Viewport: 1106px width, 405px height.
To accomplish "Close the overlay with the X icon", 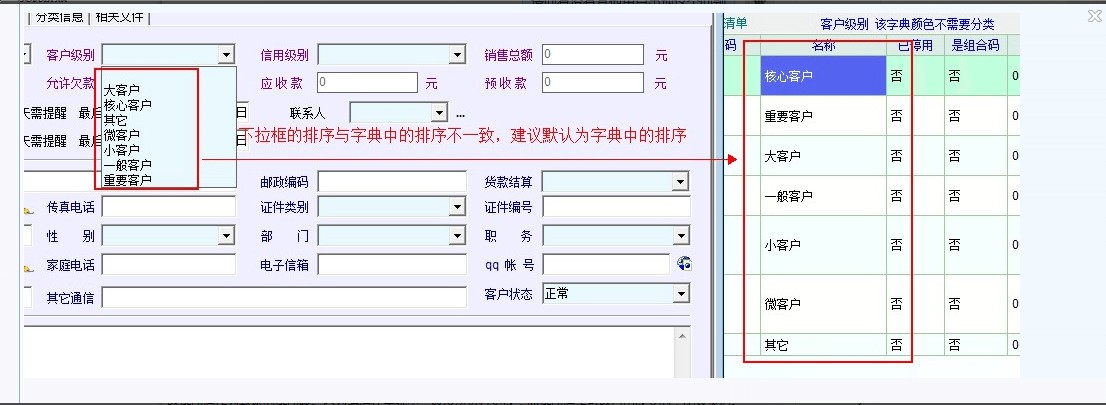I will tap(1093, 15).
